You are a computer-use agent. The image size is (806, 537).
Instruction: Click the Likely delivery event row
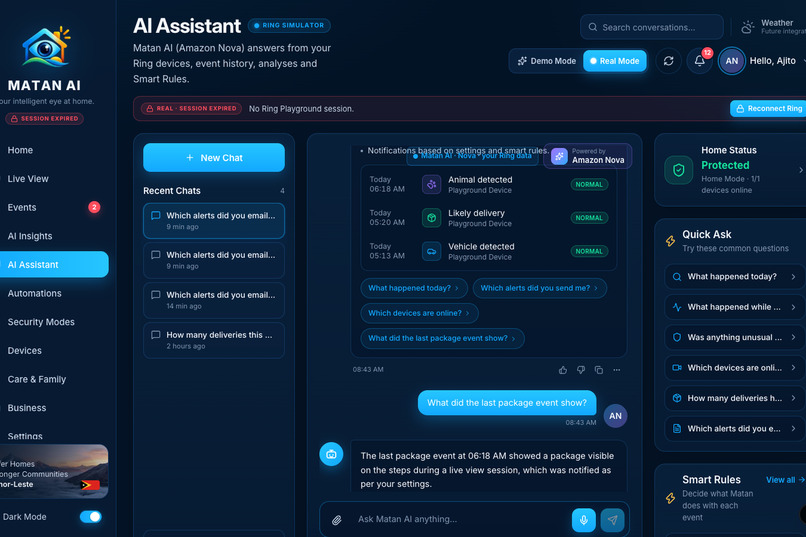pyautogui.click(x=489, y=218)
